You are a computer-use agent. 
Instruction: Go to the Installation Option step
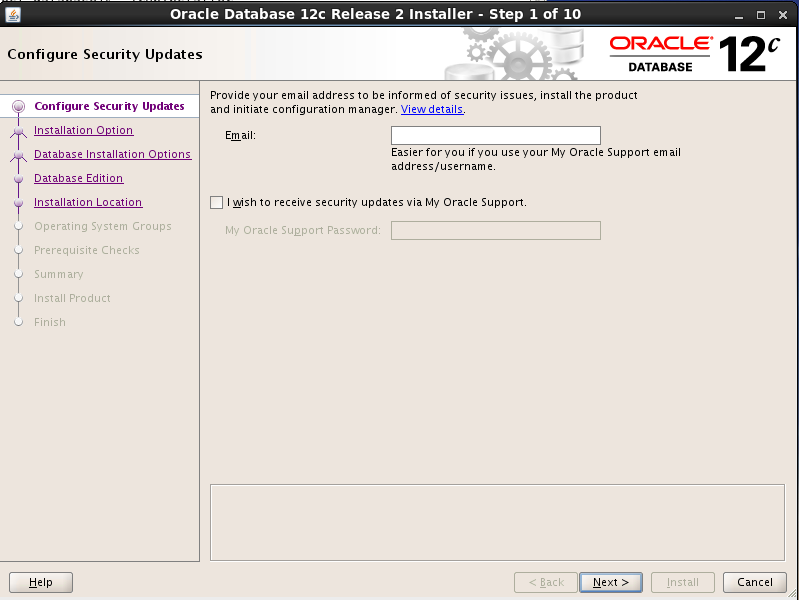(x=84, y=131)
